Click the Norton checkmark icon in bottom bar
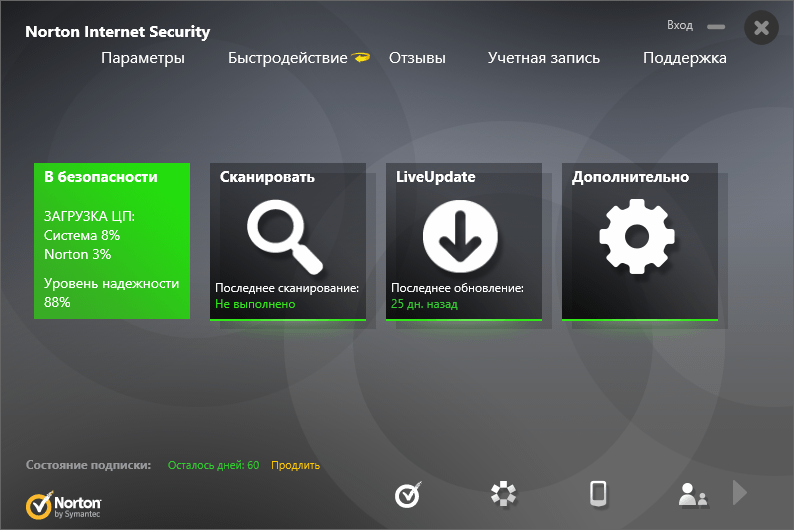This screenshot has height=530, width=794. [408, 494]
